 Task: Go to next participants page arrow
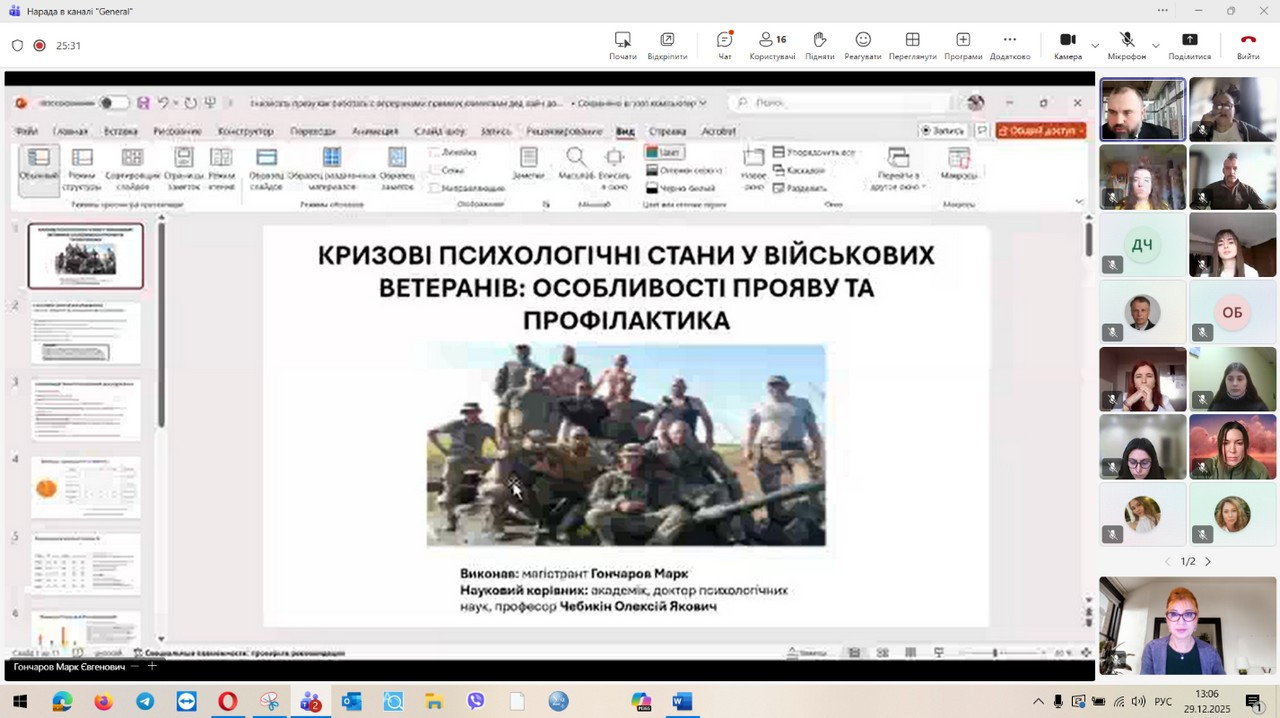(x=1208, y=561)
